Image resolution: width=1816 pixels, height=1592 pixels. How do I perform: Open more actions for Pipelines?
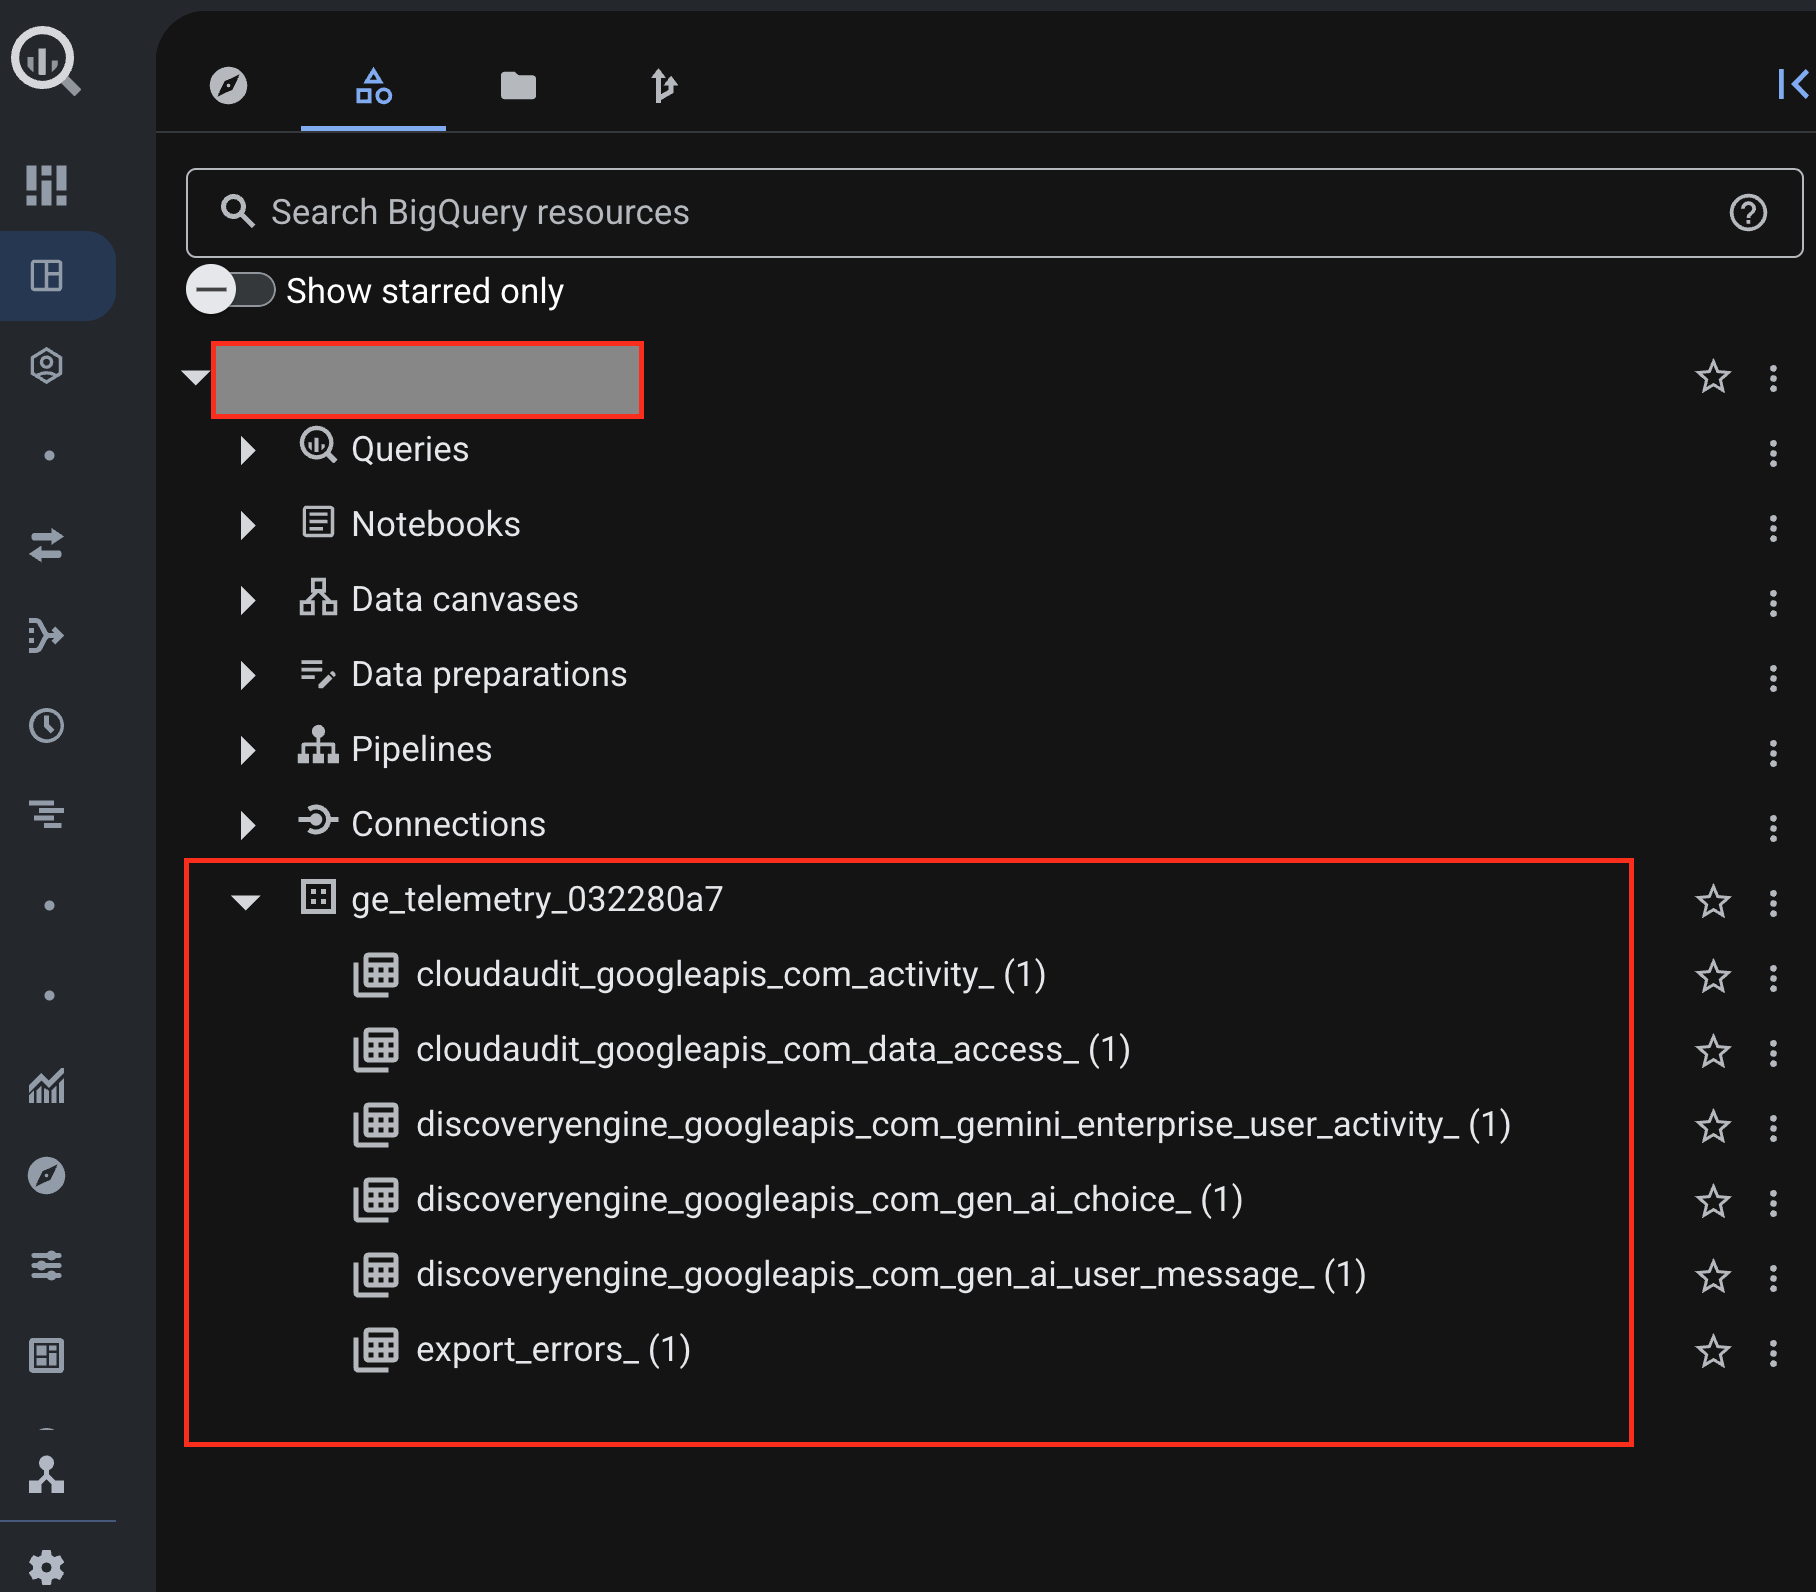pyautogui.click(x=1773, y=753)
